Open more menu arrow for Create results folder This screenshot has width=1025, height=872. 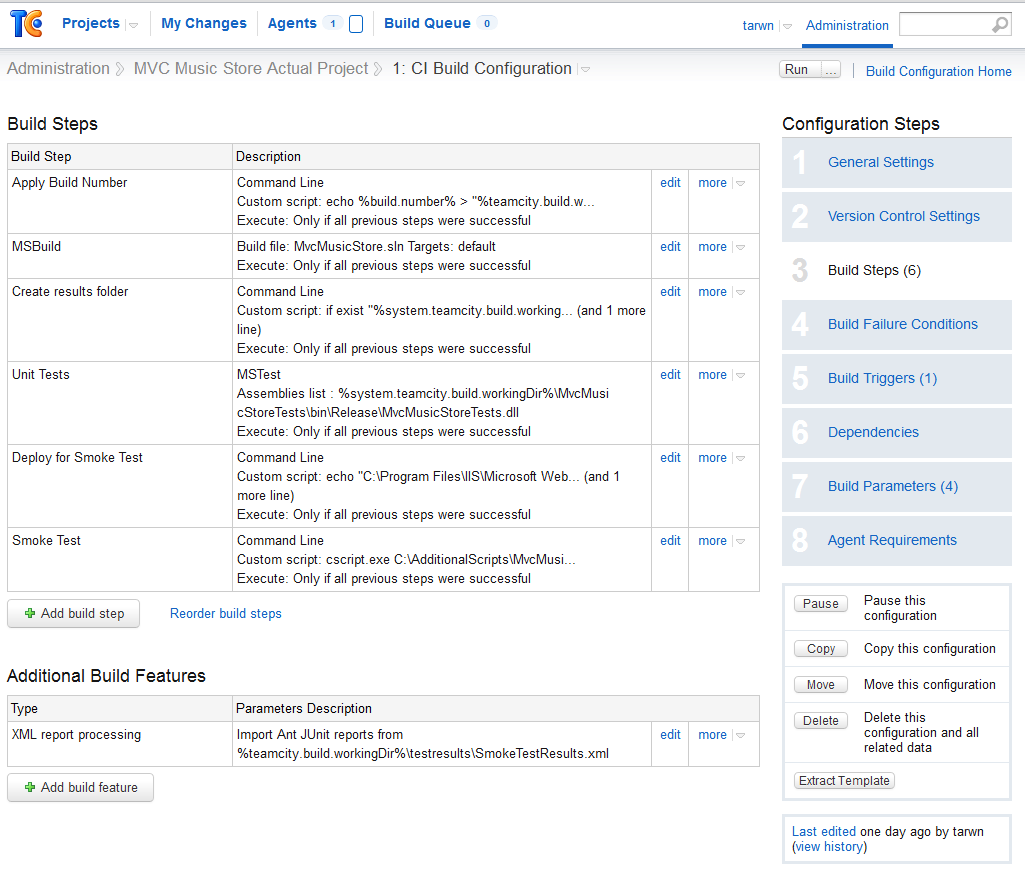pyautogui.click(x=741, y=292)
